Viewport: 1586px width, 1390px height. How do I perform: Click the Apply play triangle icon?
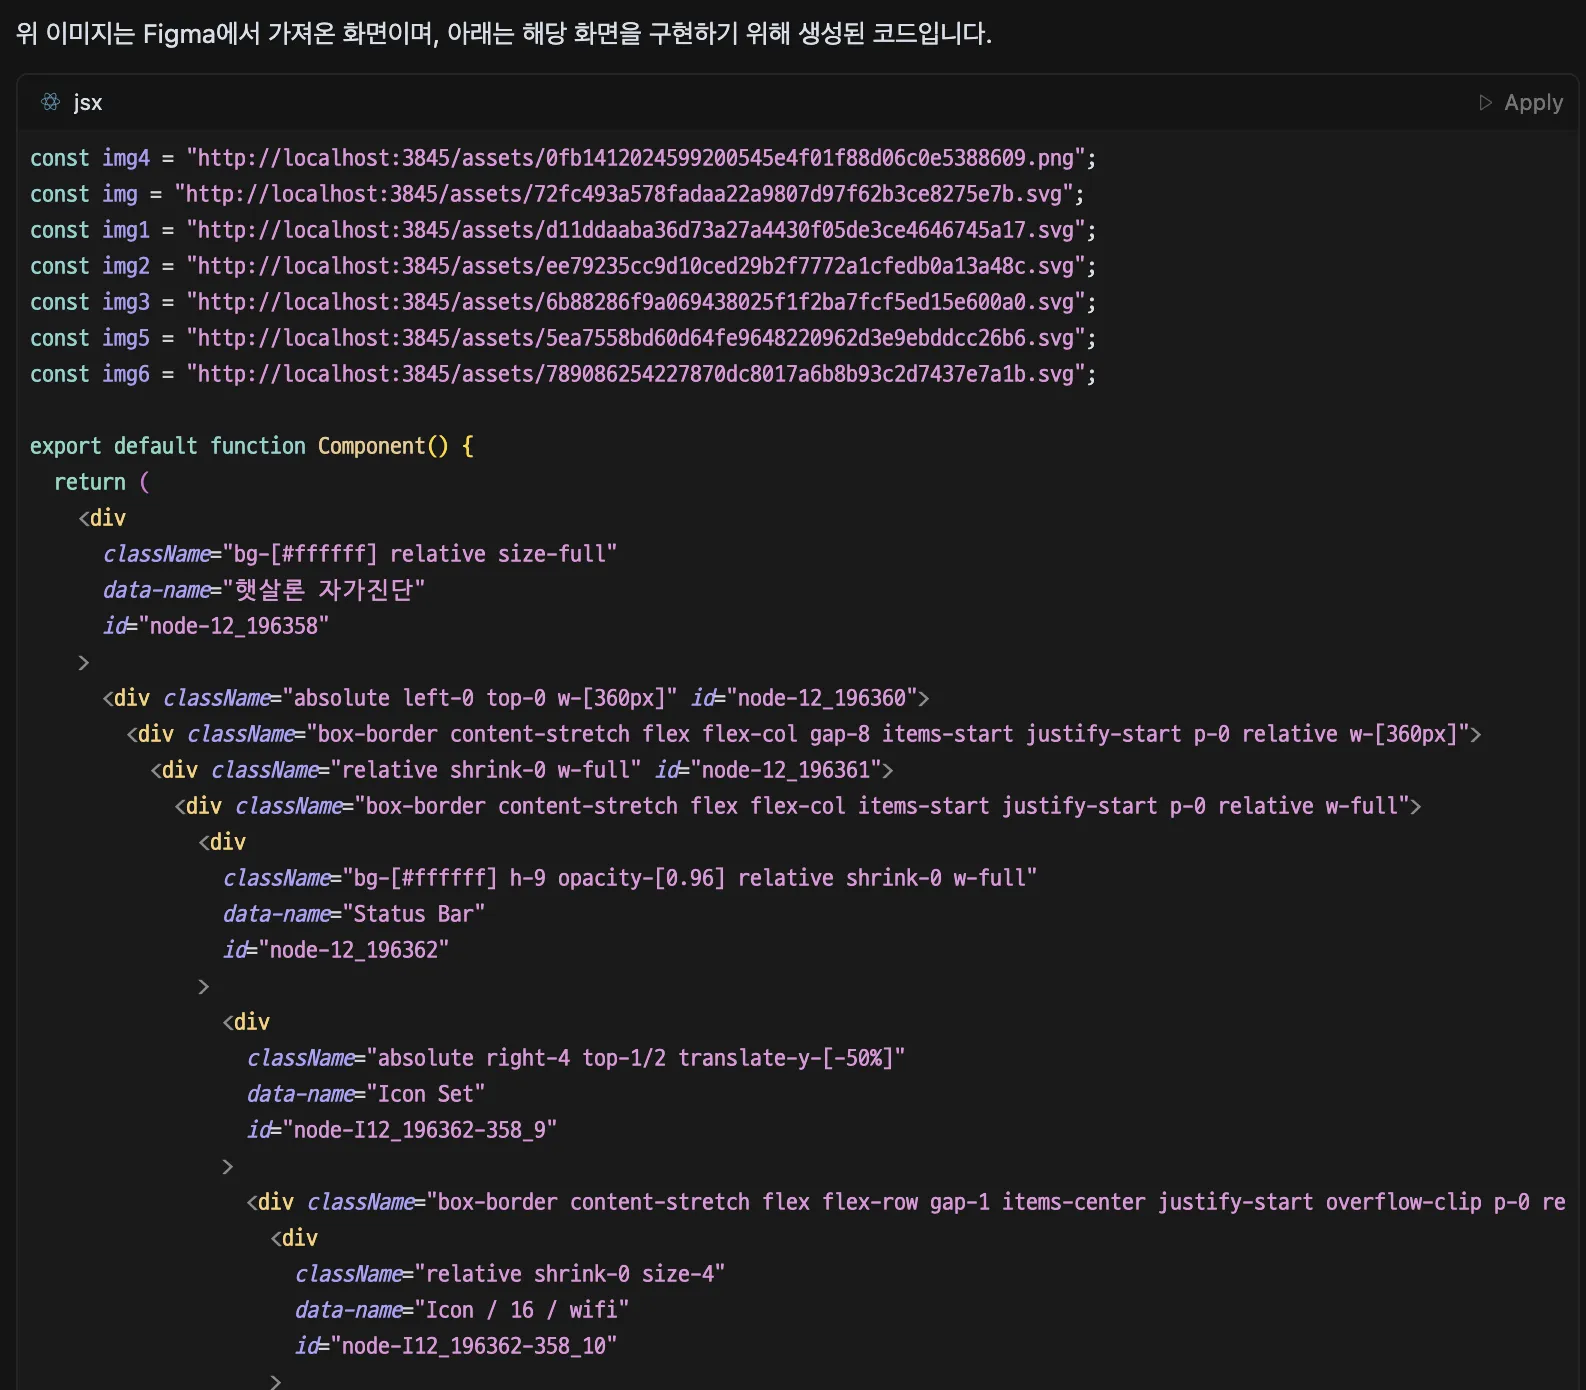click(1486, 103)
